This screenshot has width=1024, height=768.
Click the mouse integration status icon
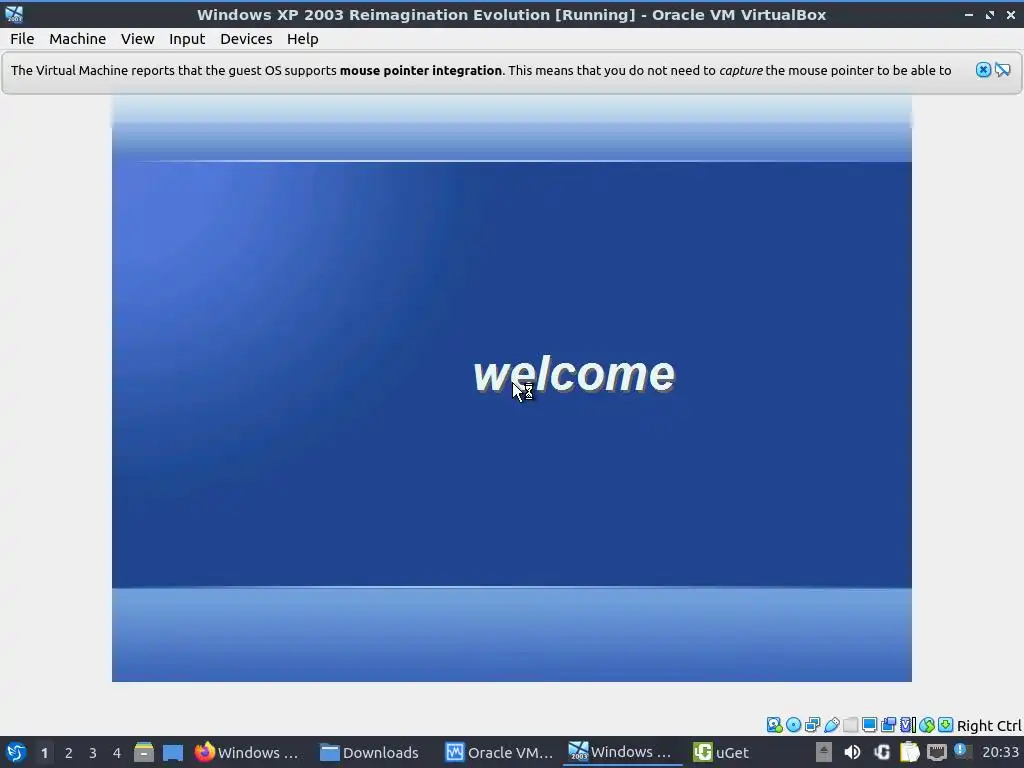927,725
